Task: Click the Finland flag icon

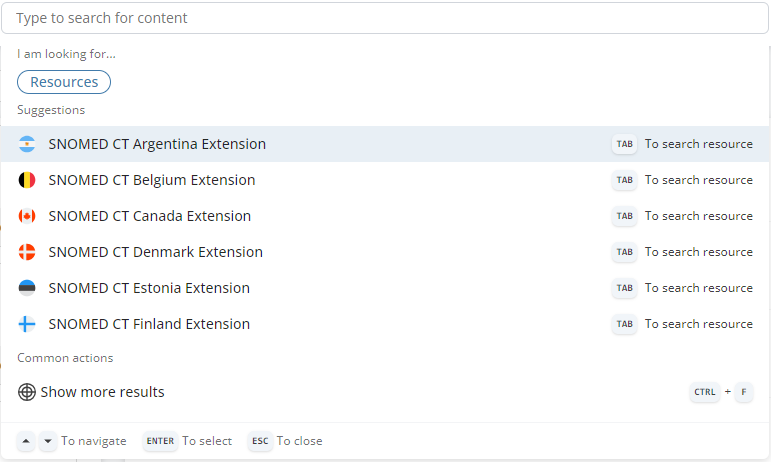Action: tap(27, 324)
